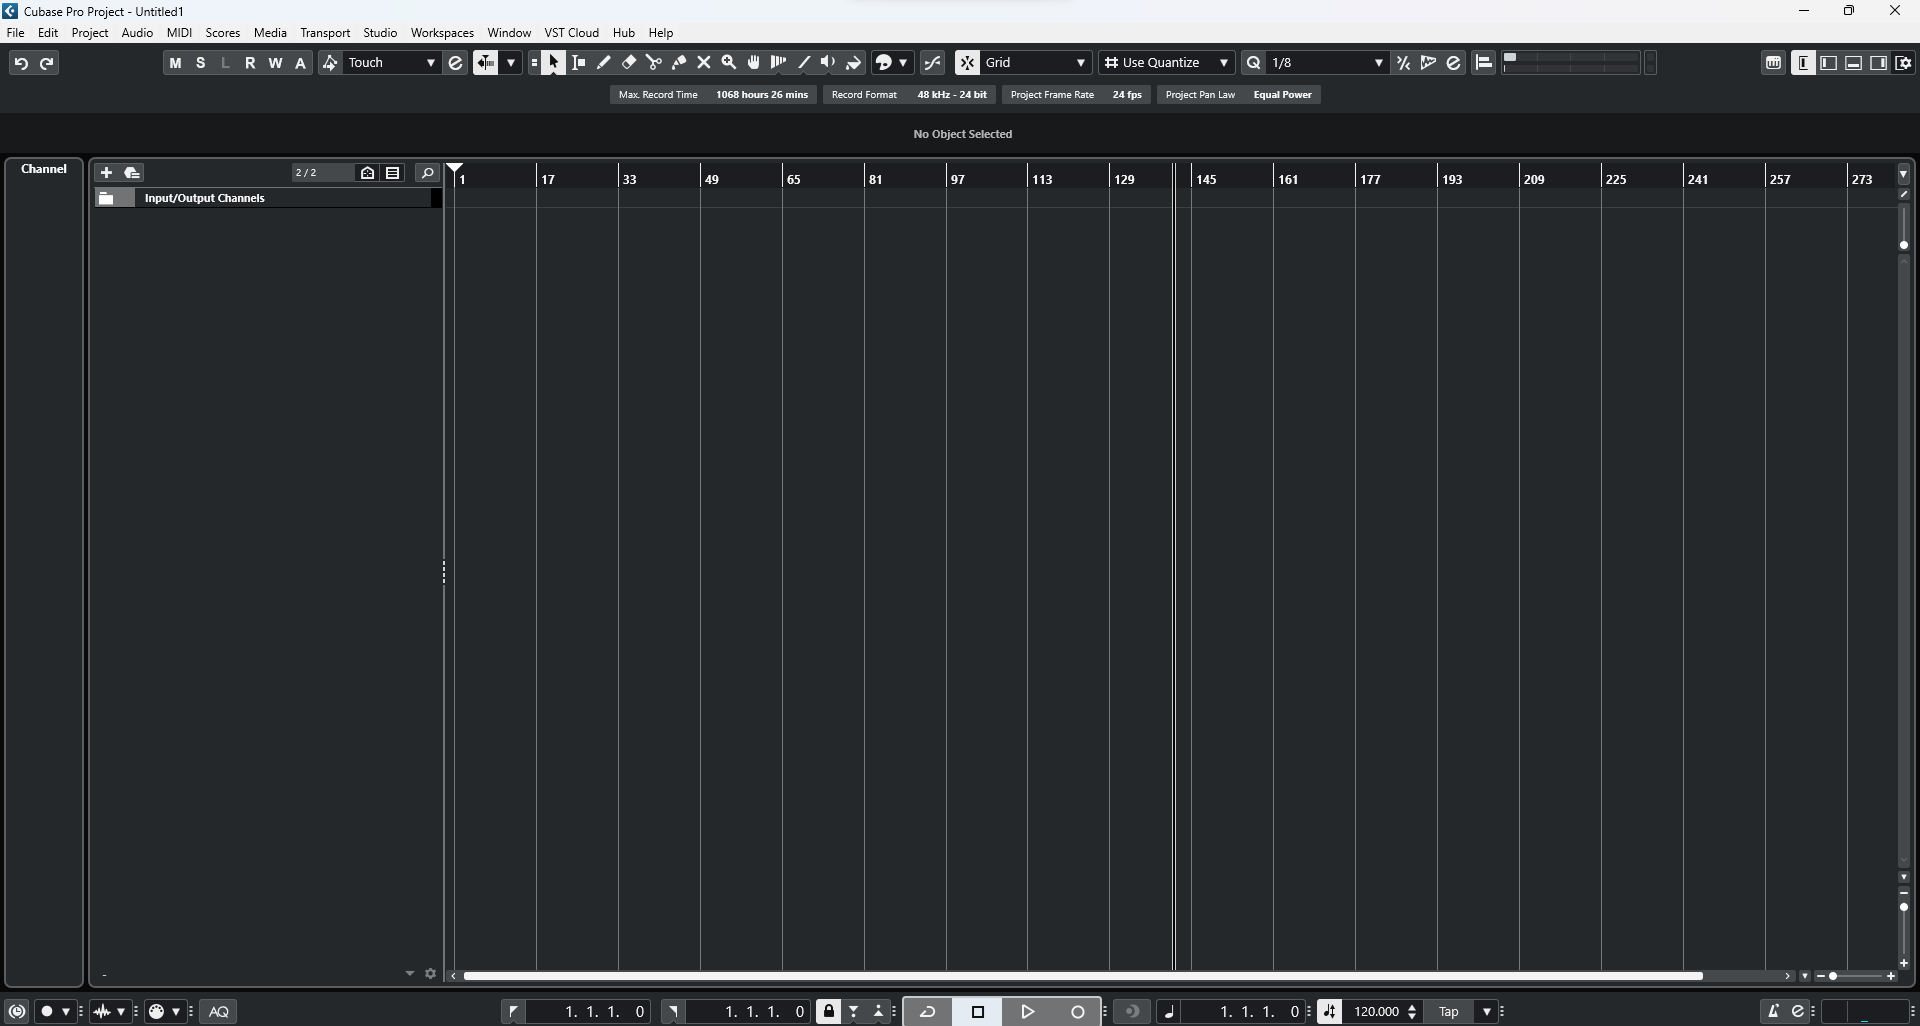Select the Line tool
This screenshot has height=1026, width=1920.
click(804, 63)
